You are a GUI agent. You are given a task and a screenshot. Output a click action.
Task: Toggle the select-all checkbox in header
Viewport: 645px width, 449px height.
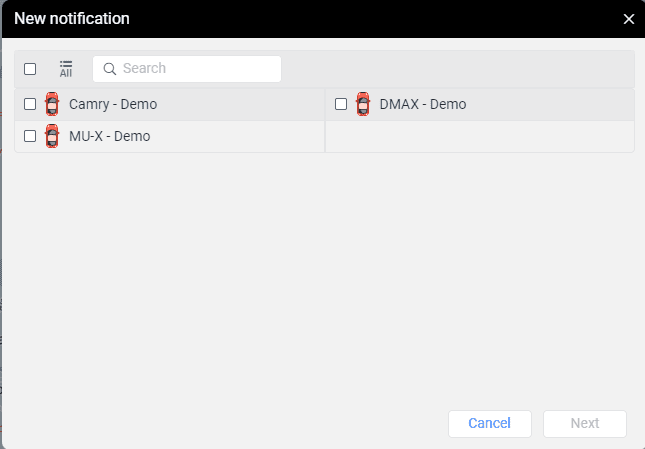[30, 69]
